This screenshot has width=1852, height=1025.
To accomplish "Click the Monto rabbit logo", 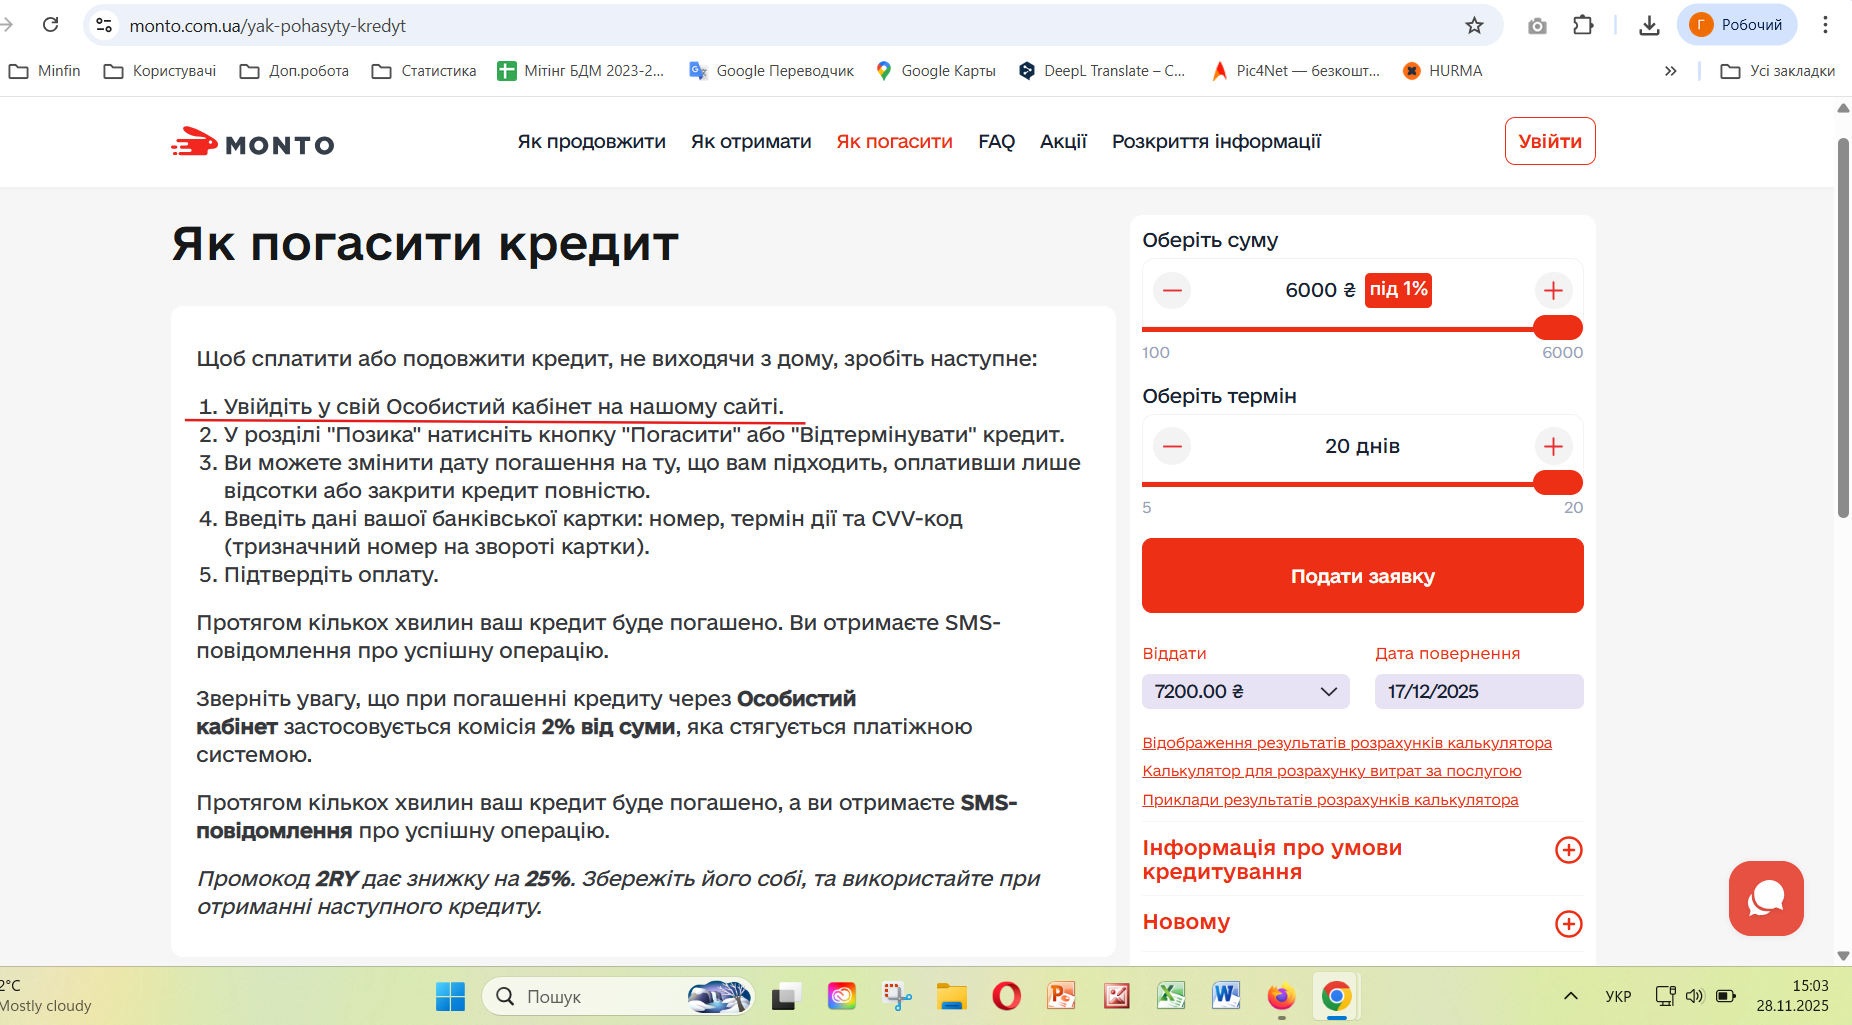I will 252,143.
